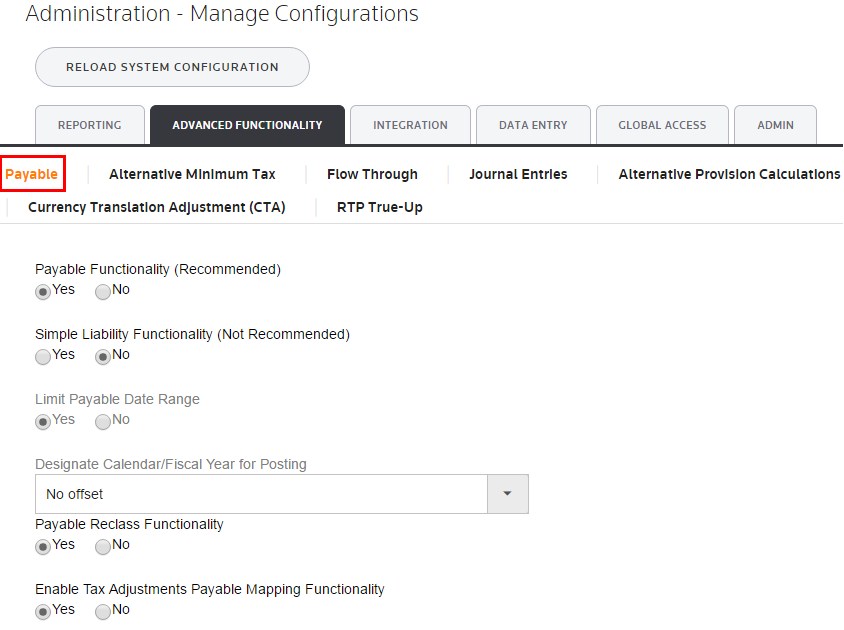Viewport: 844px width, 630px height.
Task: Open Alternative Minimum Tax settings
Action: coord(192,174)
